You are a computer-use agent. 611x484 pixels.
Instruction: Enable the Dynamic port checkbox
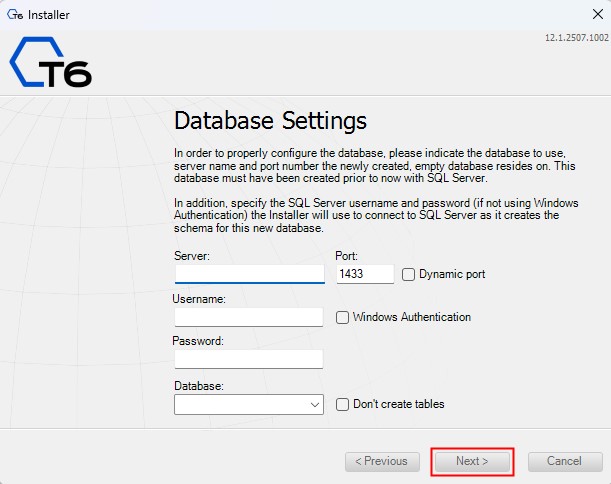click(408, 274)
